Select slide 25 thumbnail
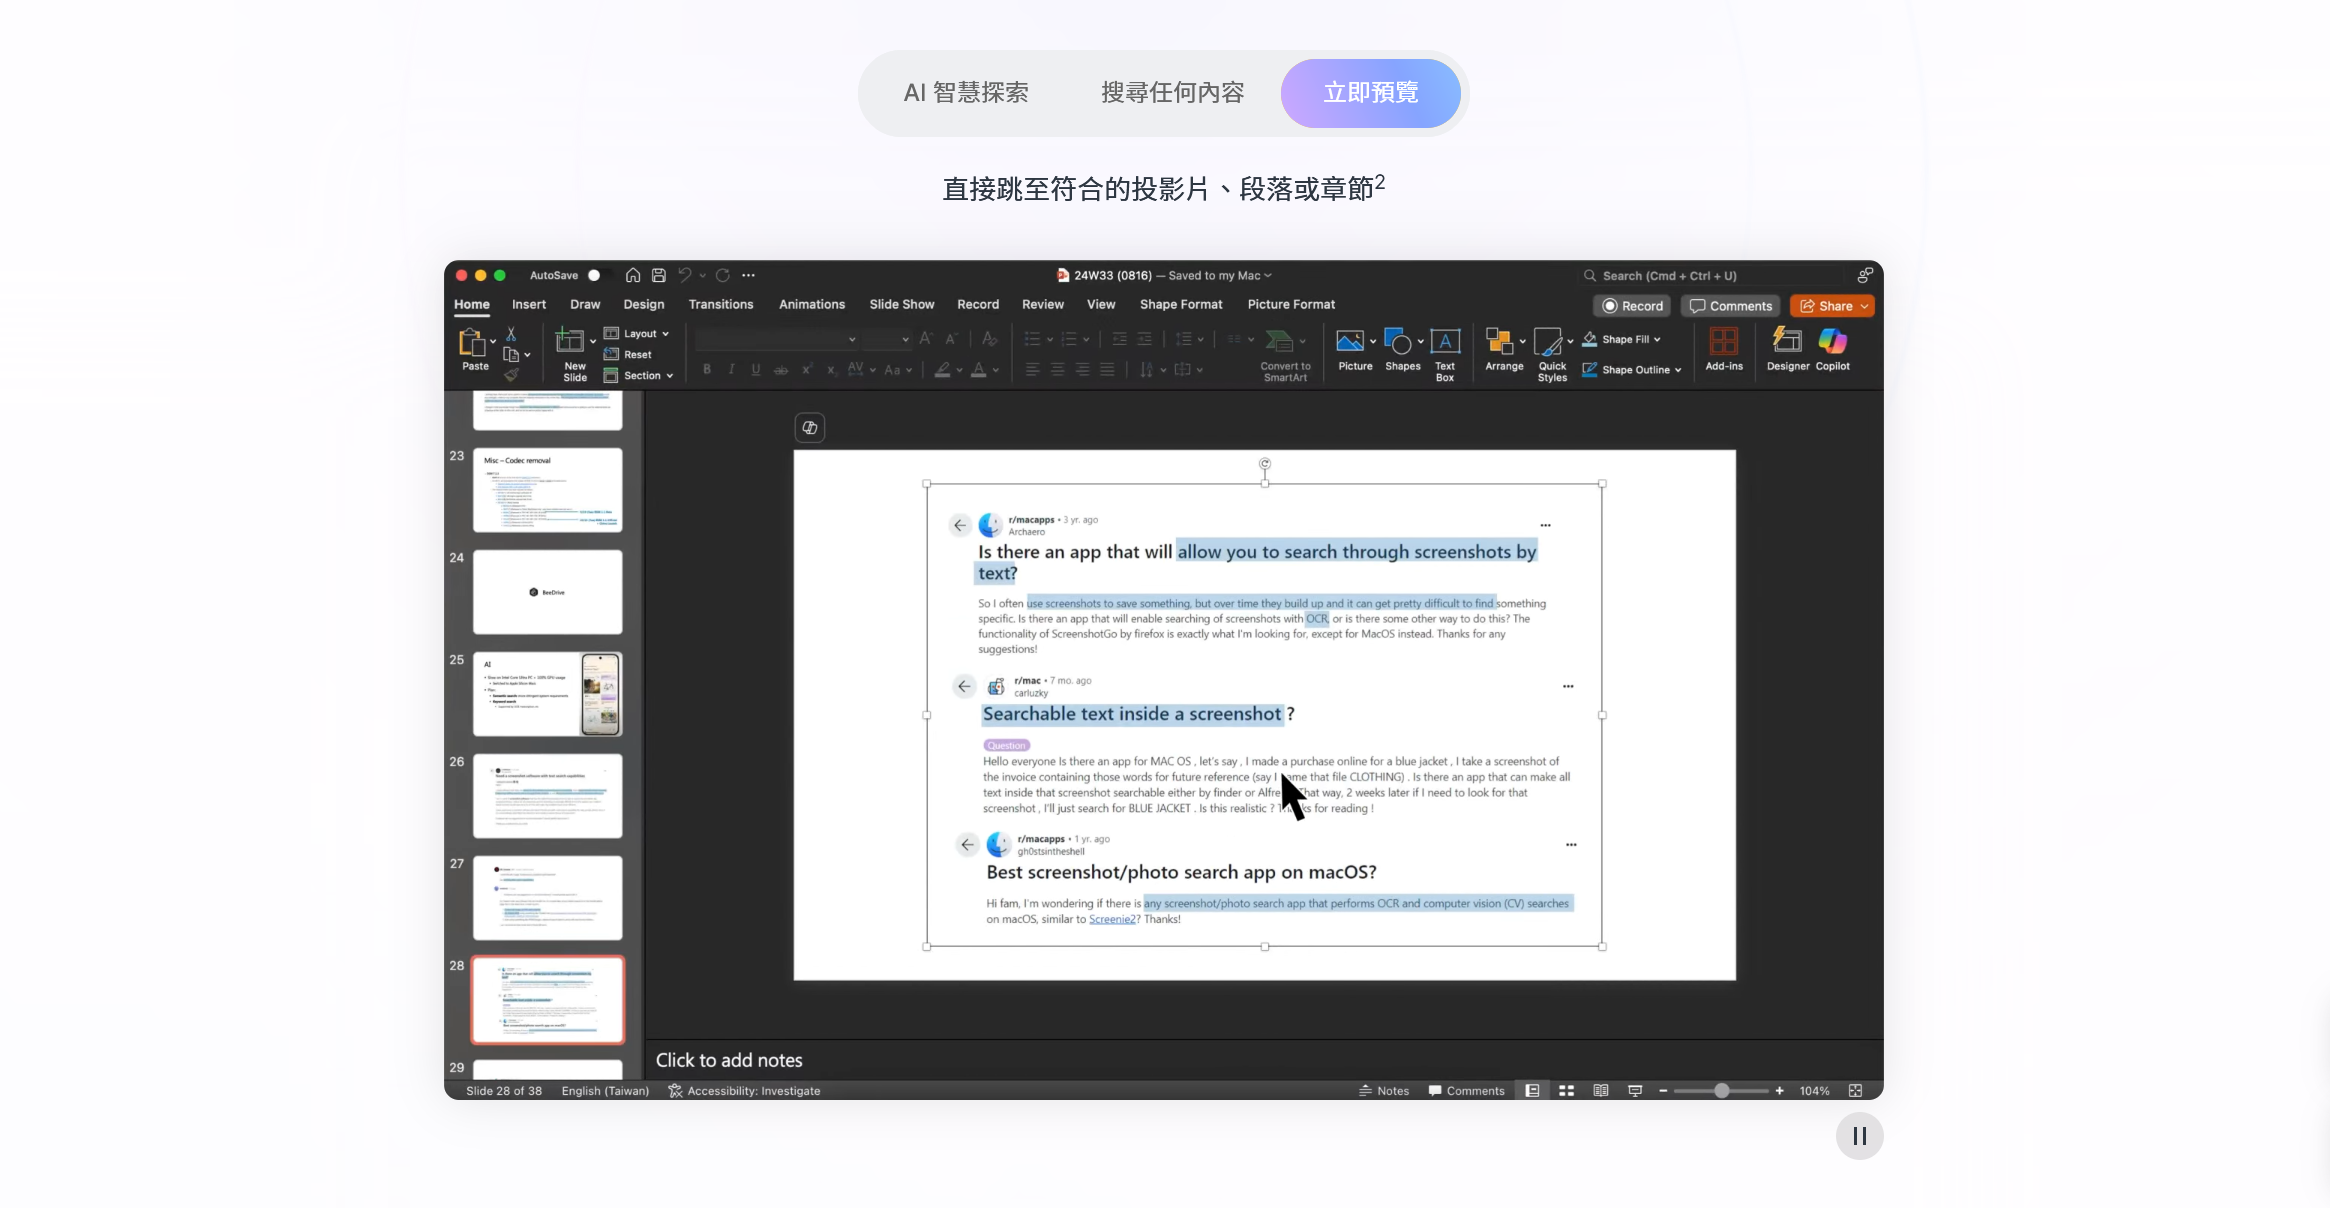 (x=548, y=694)
